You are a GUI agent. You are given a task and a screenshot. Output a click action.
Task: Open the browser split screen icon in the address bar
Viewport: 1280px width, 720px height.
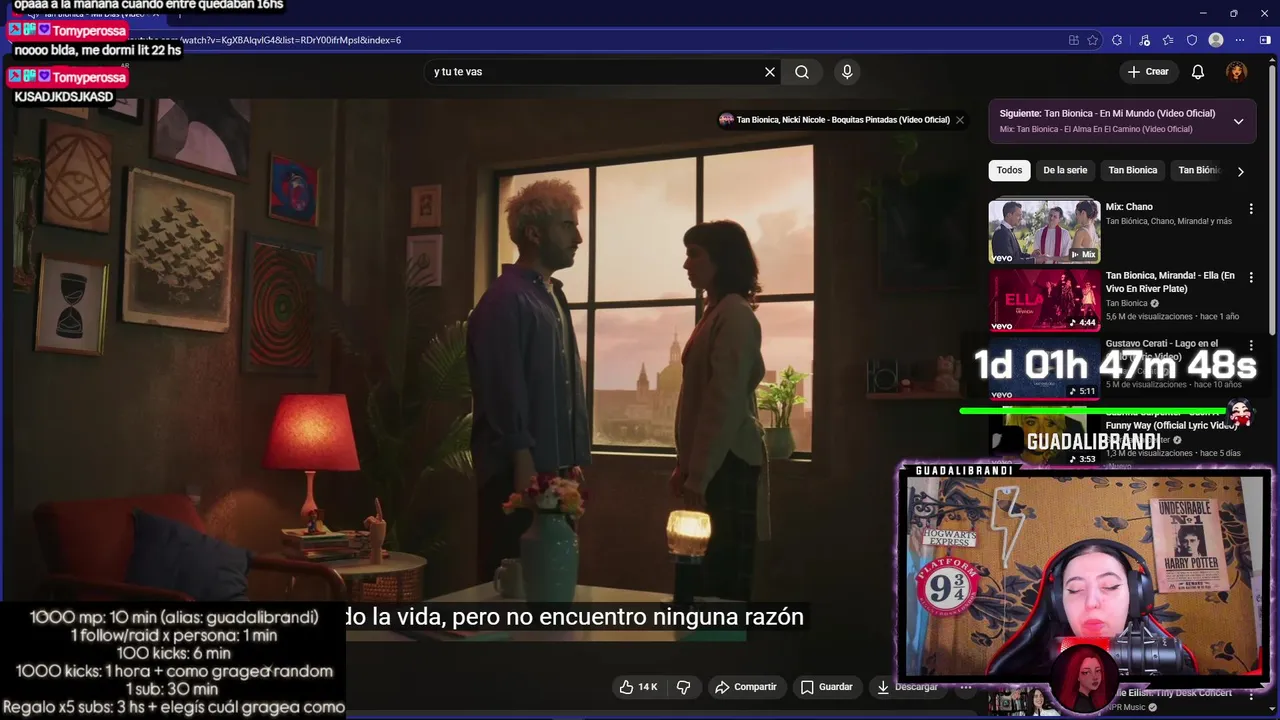click(1073, 40)
